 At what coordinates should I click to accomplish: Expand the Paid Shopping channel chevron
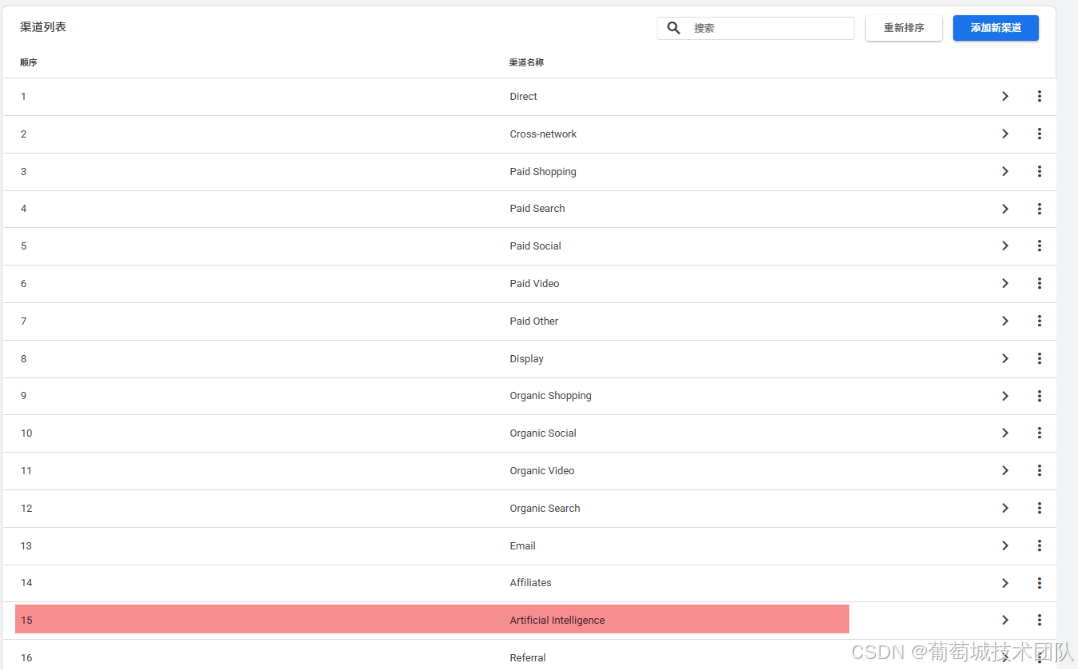(x=1005, y=171)
